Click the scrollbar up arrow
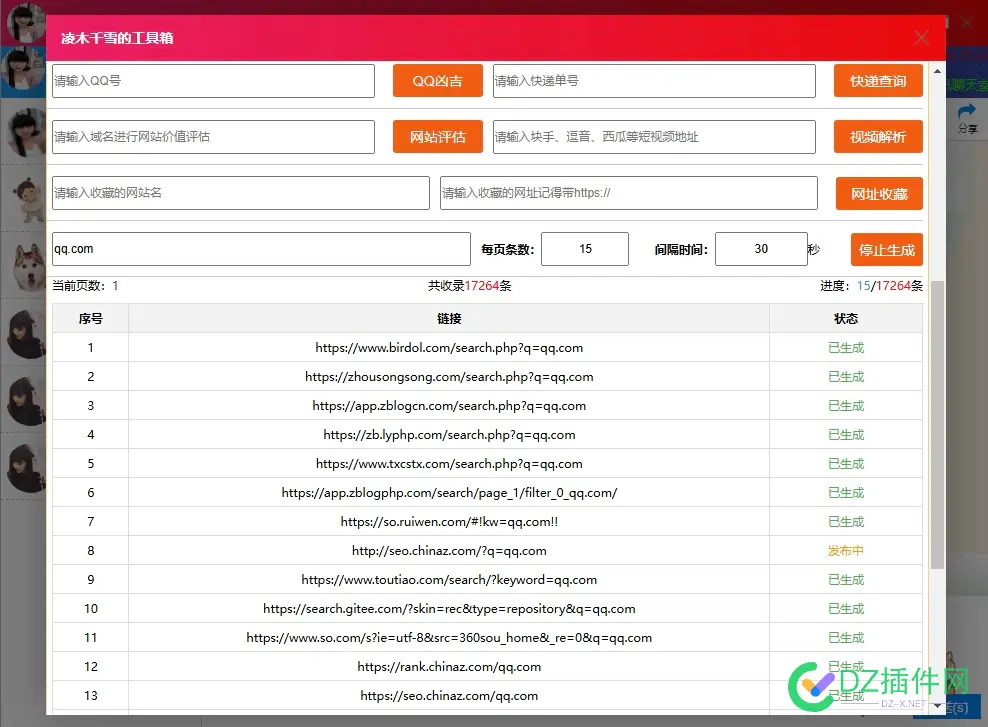The width and height of the screenshot is (988, 727). pyautogui.click(x=938, y=71)
